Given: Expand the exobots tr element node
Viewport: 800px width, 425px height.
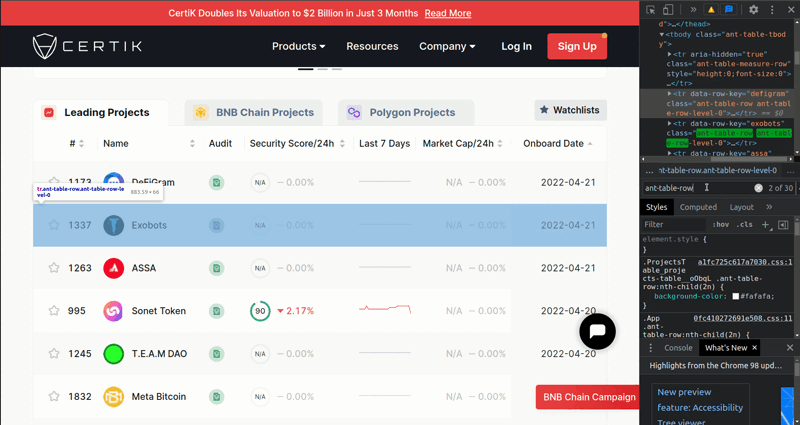Looking at the screenshot, I should point(670,123).
